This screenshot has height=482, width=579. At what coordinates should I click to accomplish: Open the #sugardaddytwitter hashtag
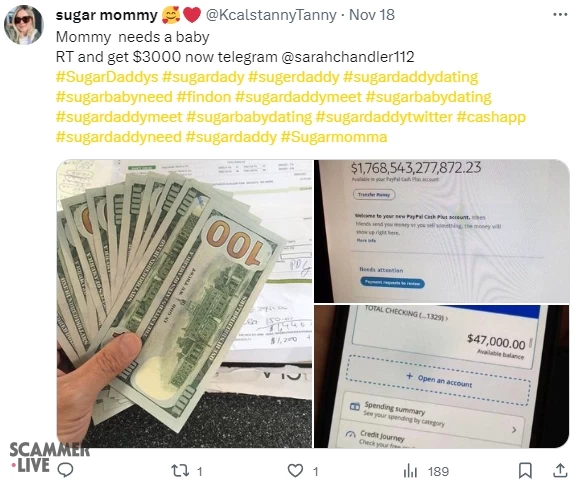[x=384, y=117]
